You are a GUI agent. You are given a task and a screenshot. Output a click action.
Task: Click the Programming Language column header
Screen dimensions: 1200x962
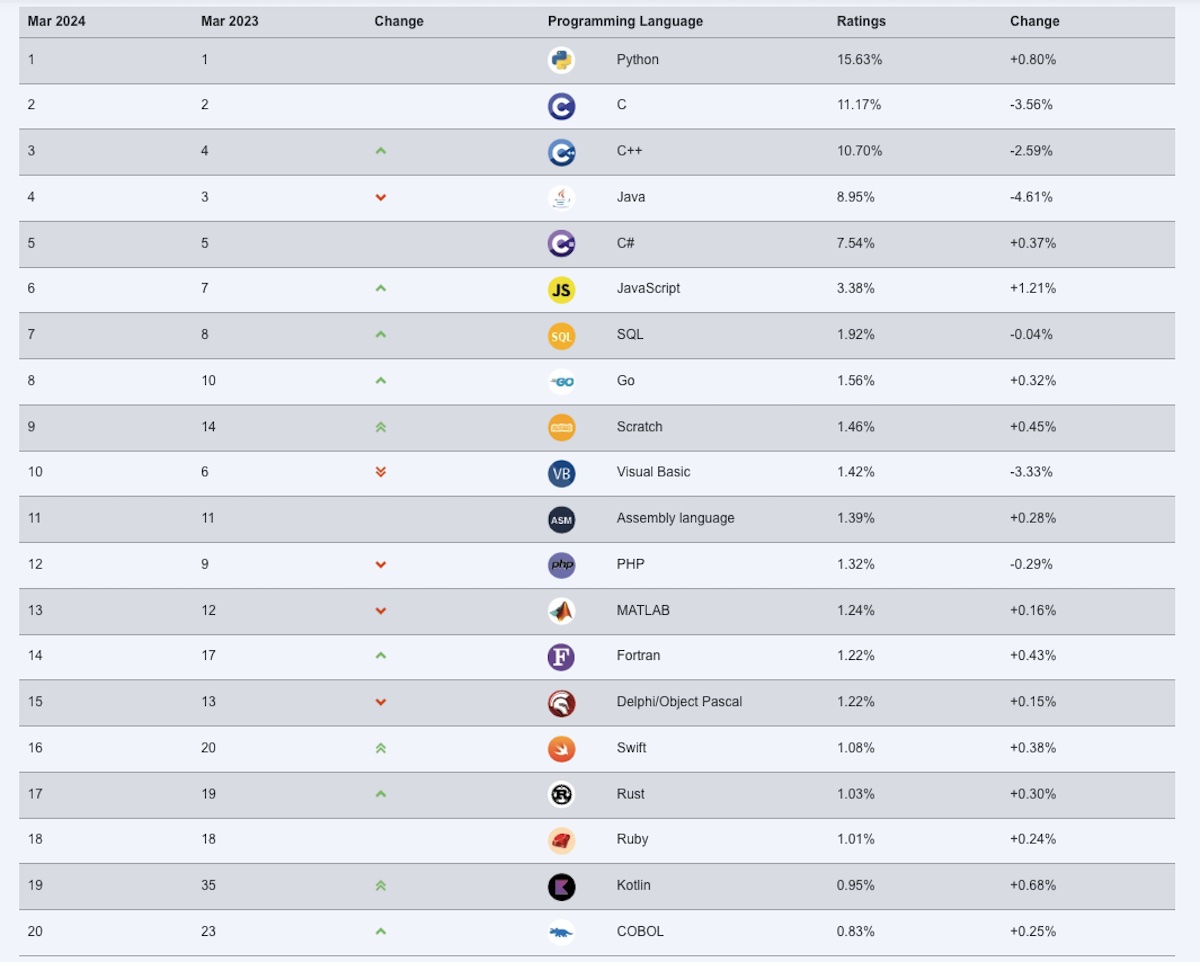tap(625, 21)
